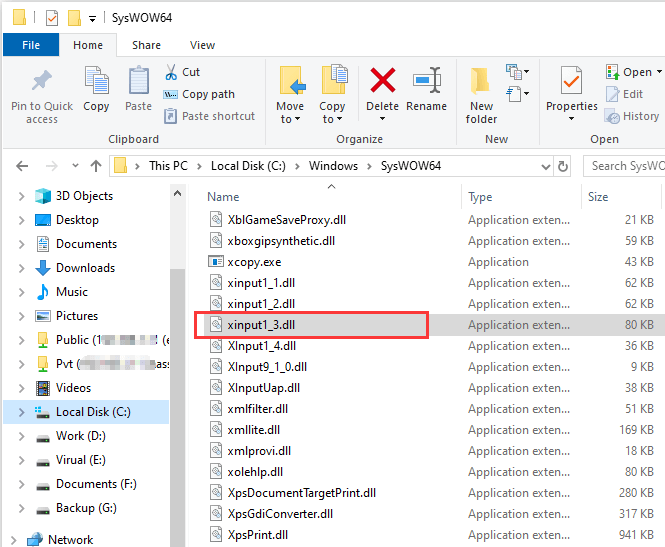Open Properties from the ribbon
The width and height of the screenshot is (665, 547).
tap(571, 82)
